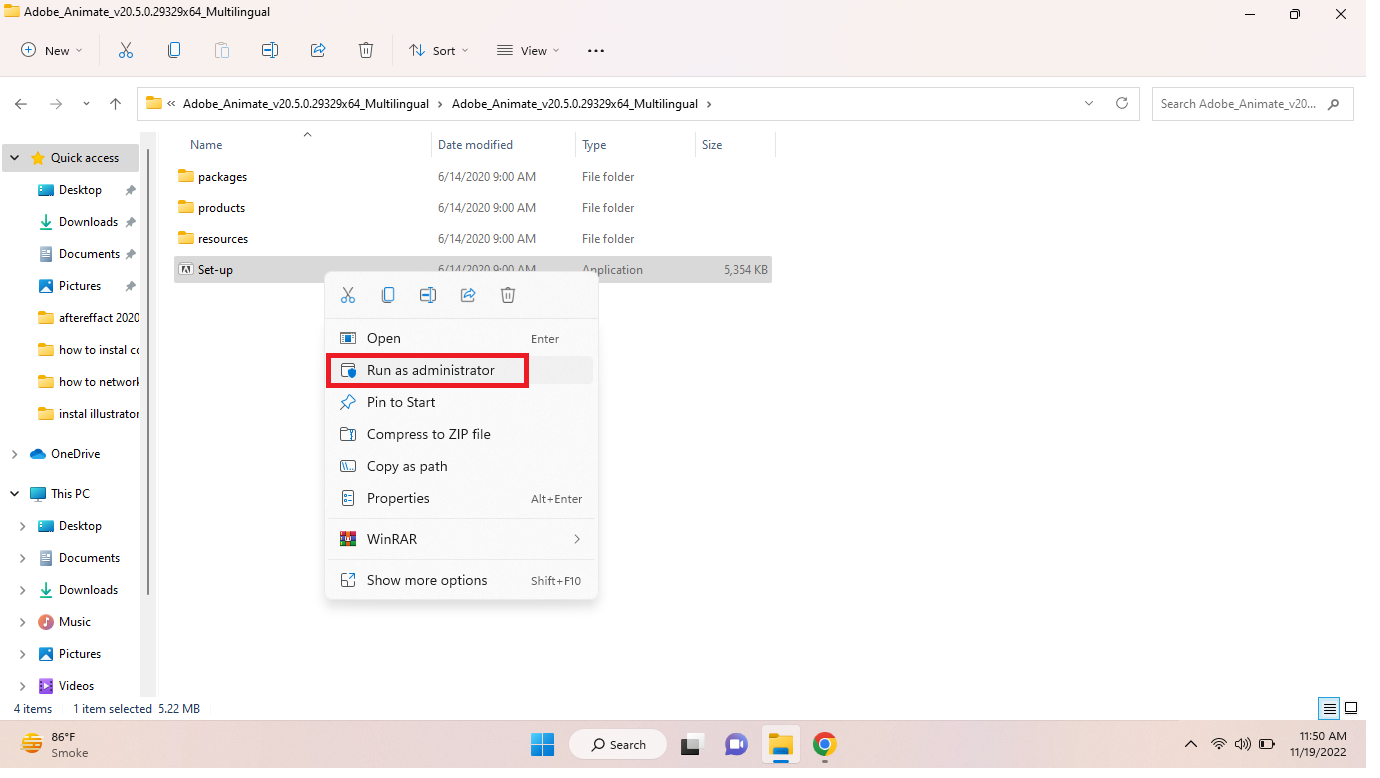This screenshot has width=1380, height=778.
Task: Open recent locations dropdown arrow
Action: 86,103
